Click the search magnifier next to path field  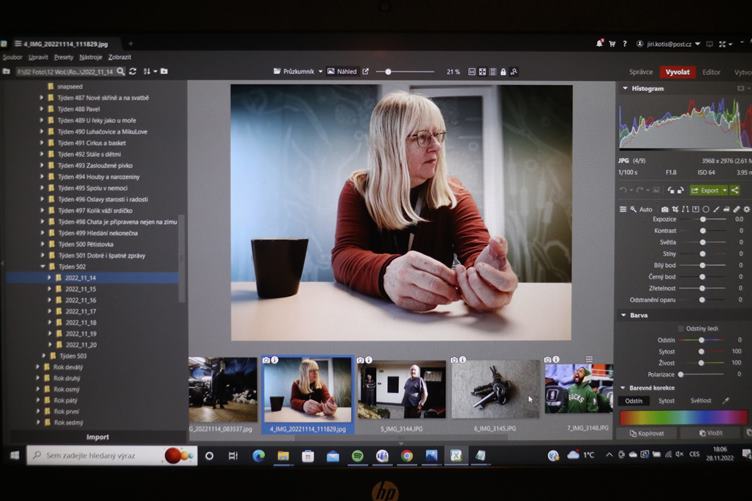click(121, 71)
